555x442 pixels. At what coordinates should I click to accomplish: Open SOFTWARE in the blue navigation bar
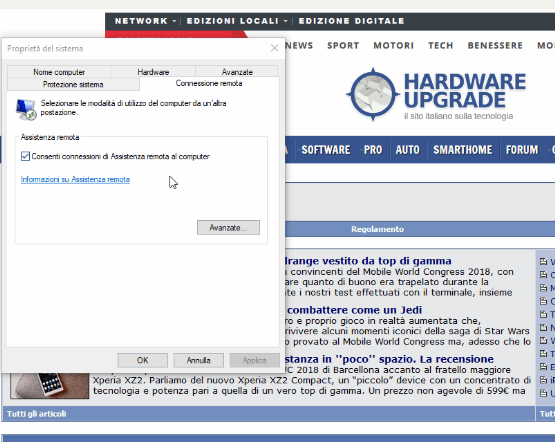pos(326,150)
